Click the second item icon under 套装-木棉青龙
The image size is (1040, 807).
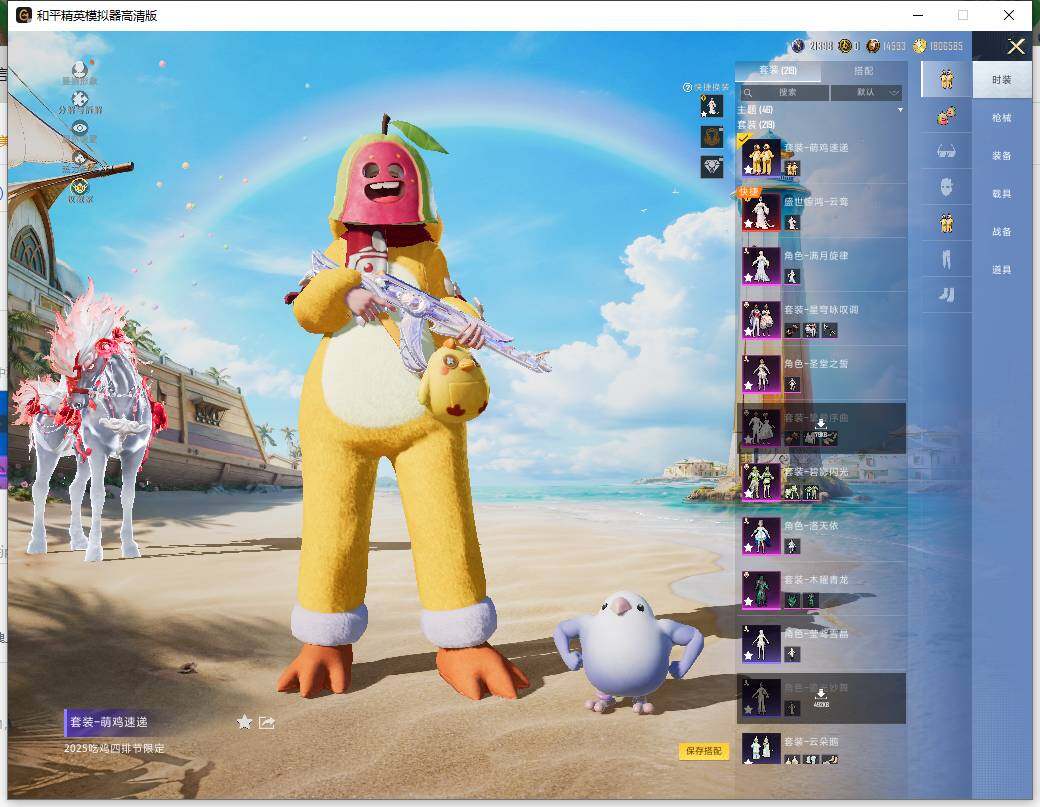811,601
